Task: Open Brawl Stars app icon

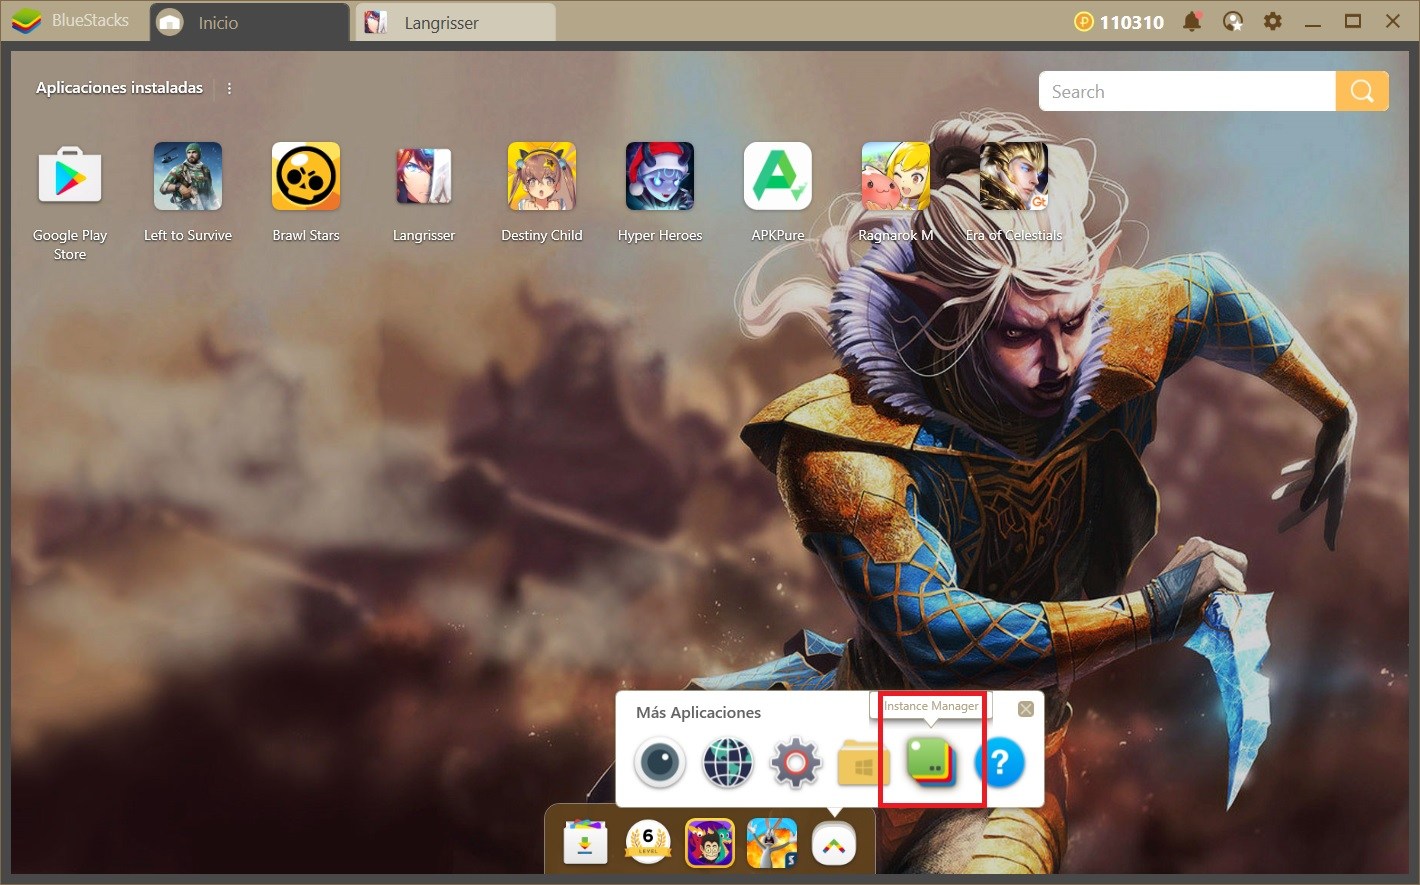Action: point(306,177)
